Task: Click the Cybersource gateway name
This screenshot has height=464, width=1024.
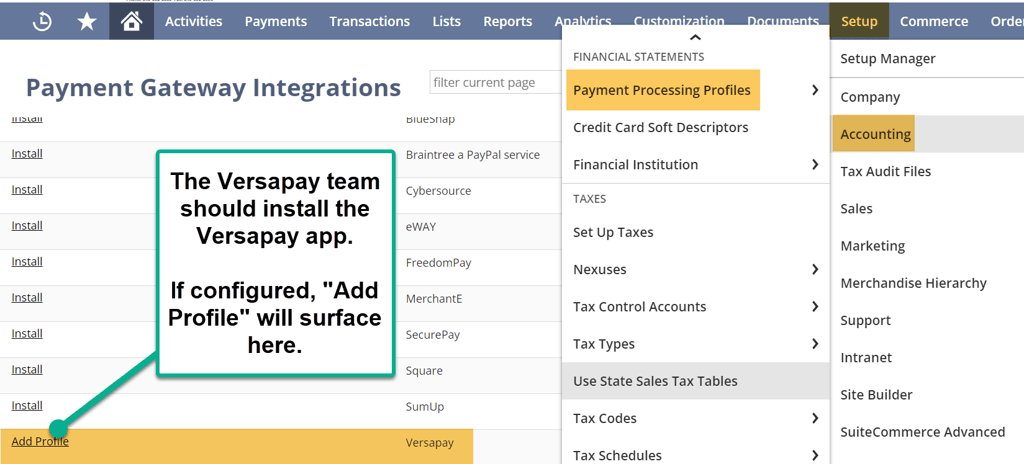Action: tap(438, 191)
